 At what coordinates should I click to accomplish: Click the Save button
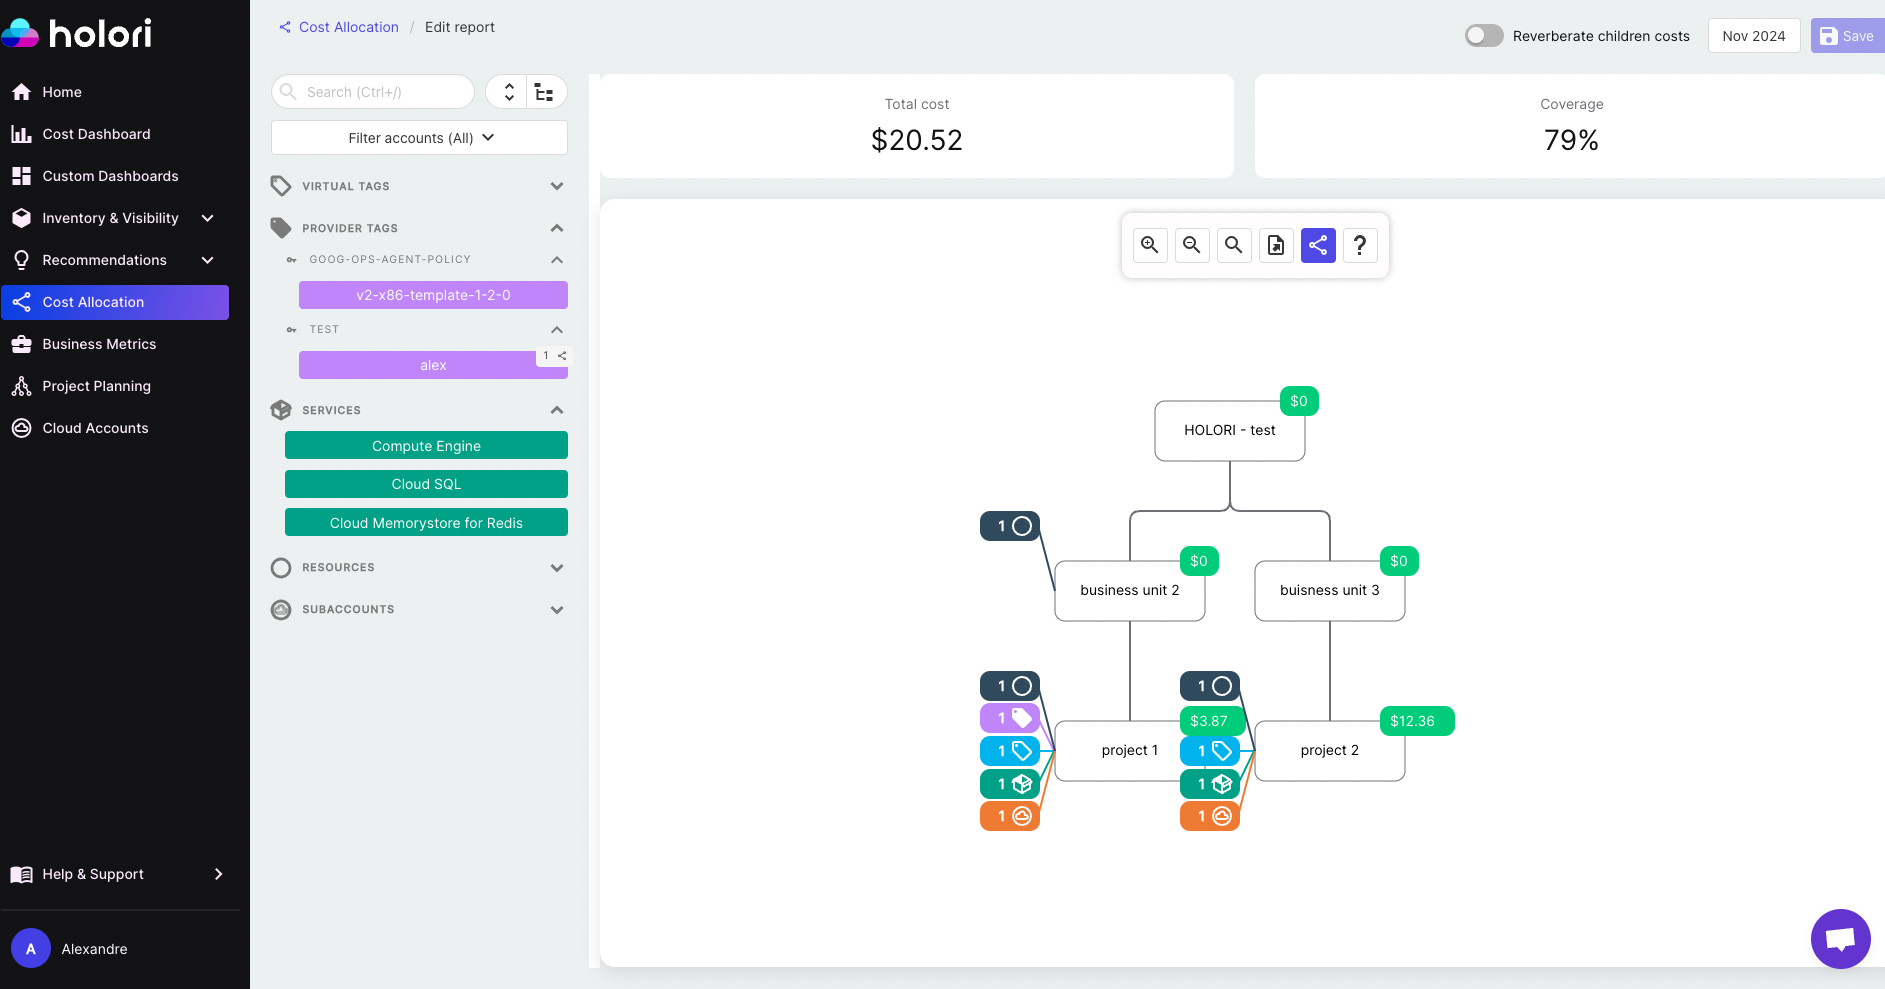[1846, 36]
